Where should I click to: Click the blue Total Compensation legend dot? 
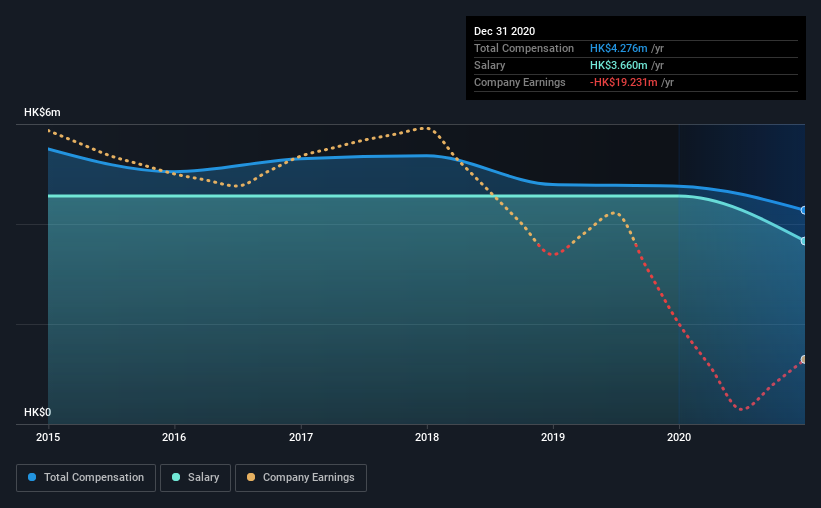(x=32, y=477)
